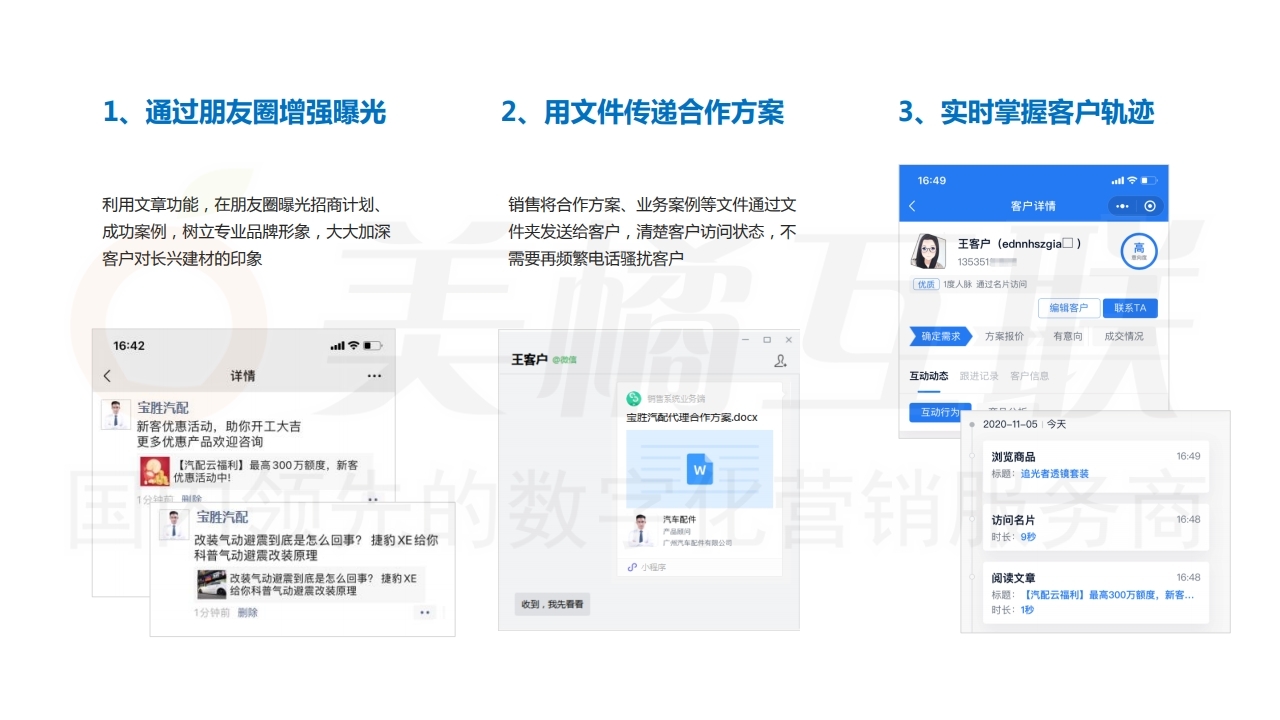
Task: Open the 追光者透镜套装 product link
Action: pos(1055,474)
